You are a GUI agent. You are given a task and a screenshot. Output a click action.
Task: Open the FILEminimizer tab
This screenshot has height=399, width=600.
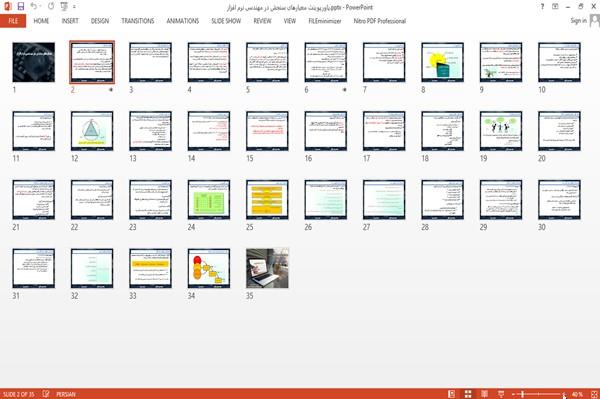tap(325, 21)
